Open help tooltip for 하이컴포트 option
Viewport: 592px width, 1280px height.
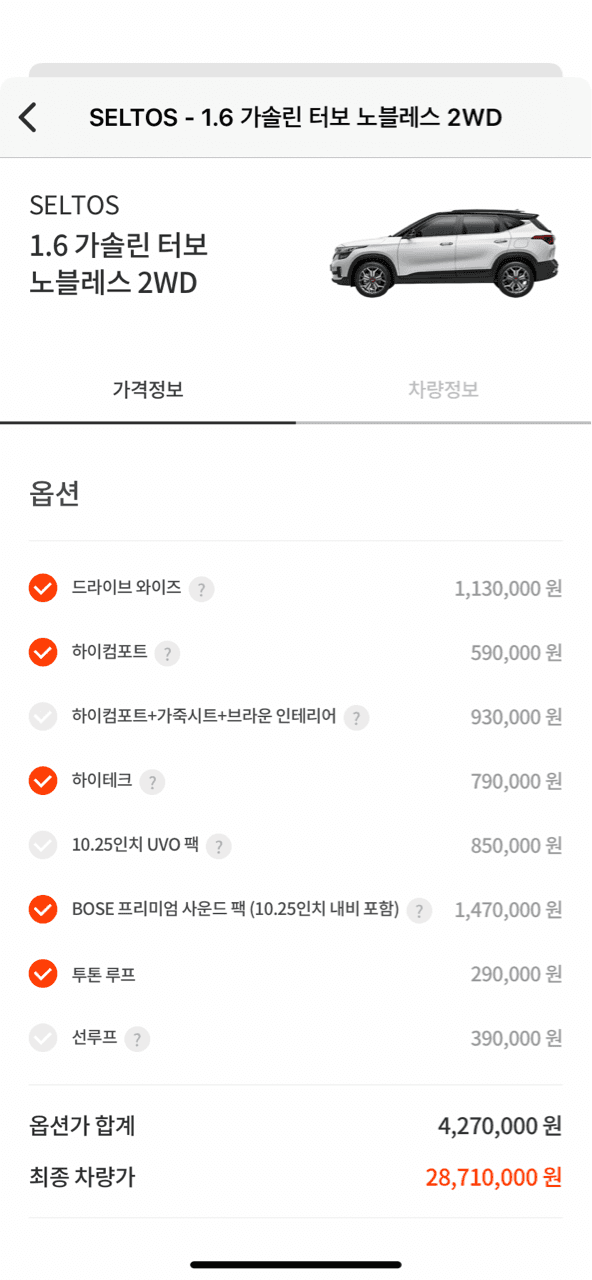tap(168, 654)
